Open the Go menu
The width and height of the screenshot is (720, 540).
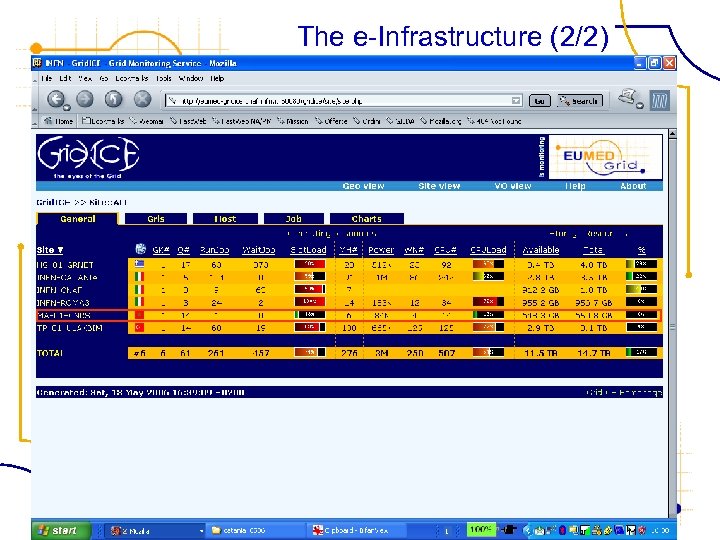[x=104, y=79]
